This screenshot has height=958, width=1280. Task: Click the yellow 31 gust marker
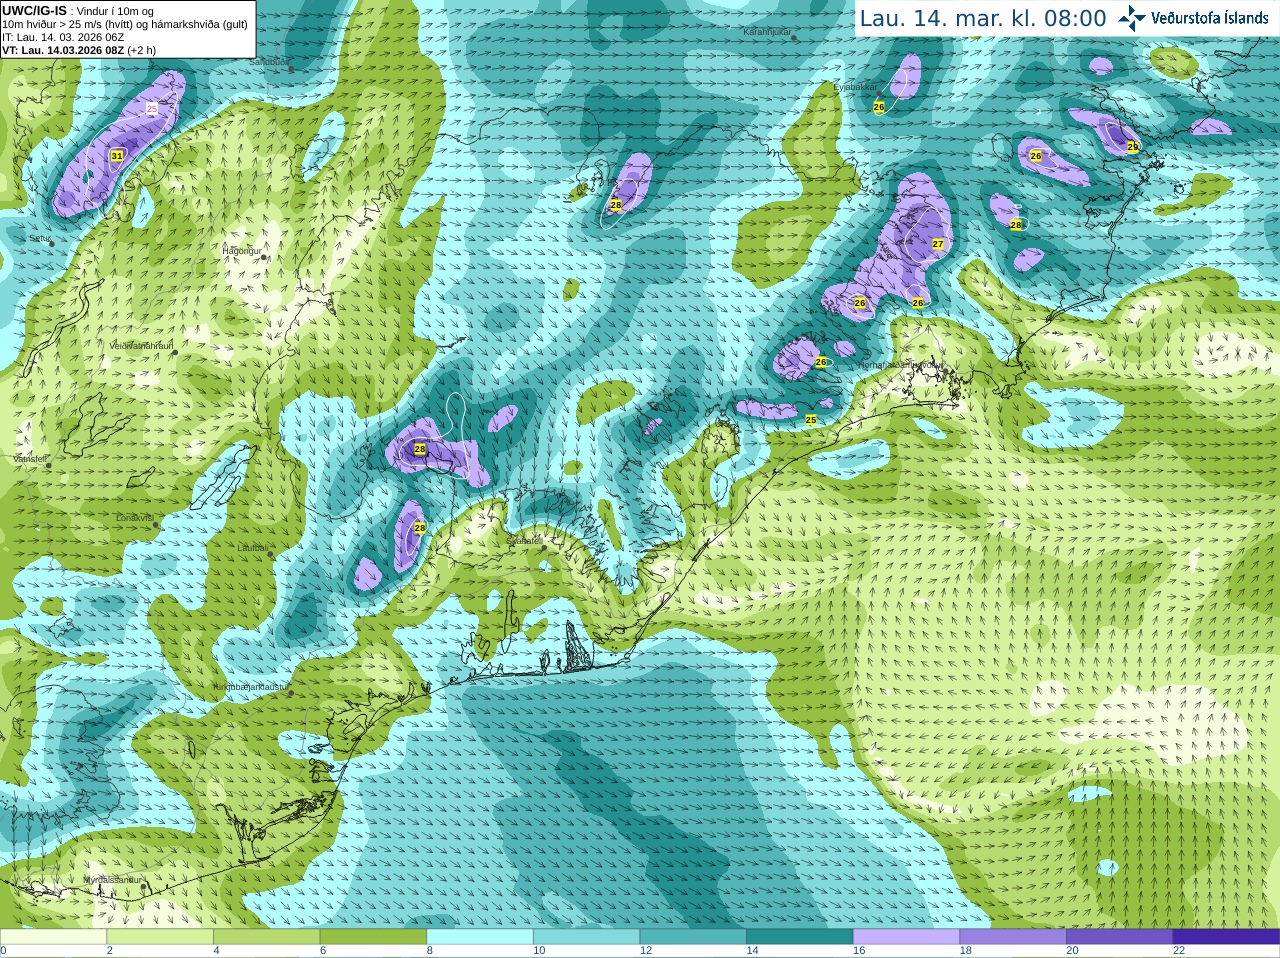point(117,156)
